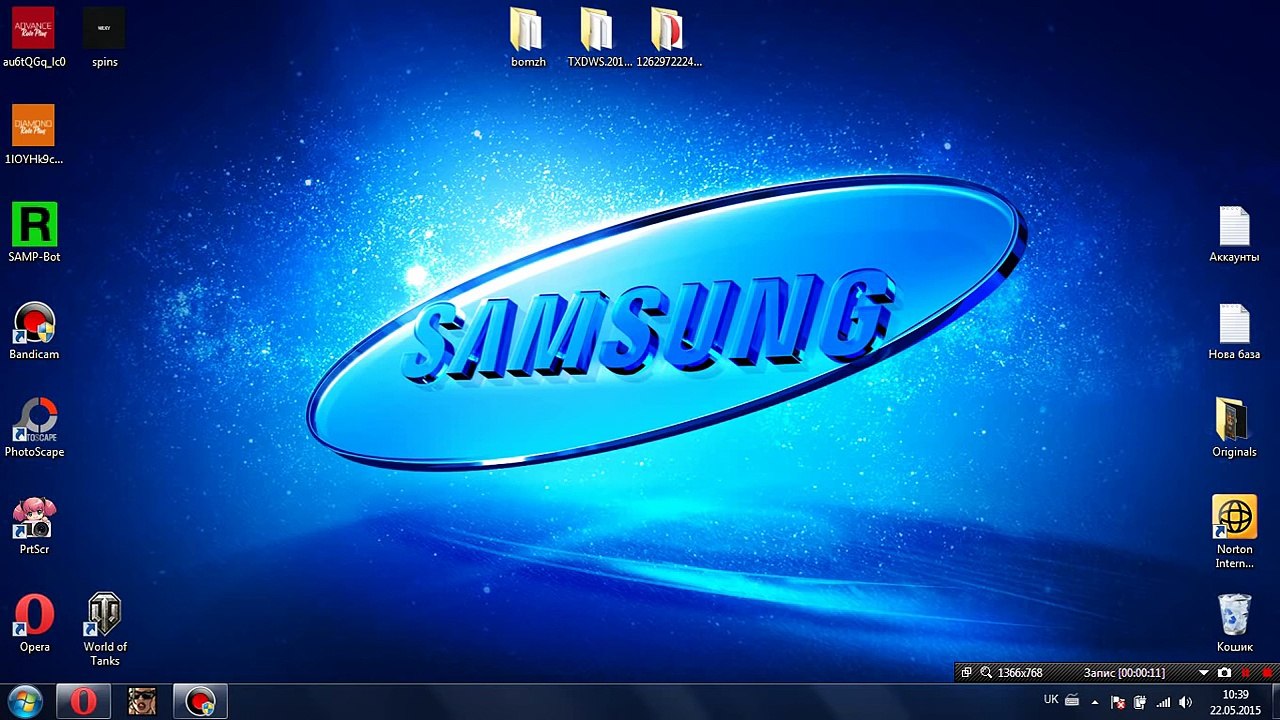Image resolution: width=1280 pixels, height=720 pixels.
Task: Expand the Bandicam recording bar dropdown arrow
Action: 1204,673
